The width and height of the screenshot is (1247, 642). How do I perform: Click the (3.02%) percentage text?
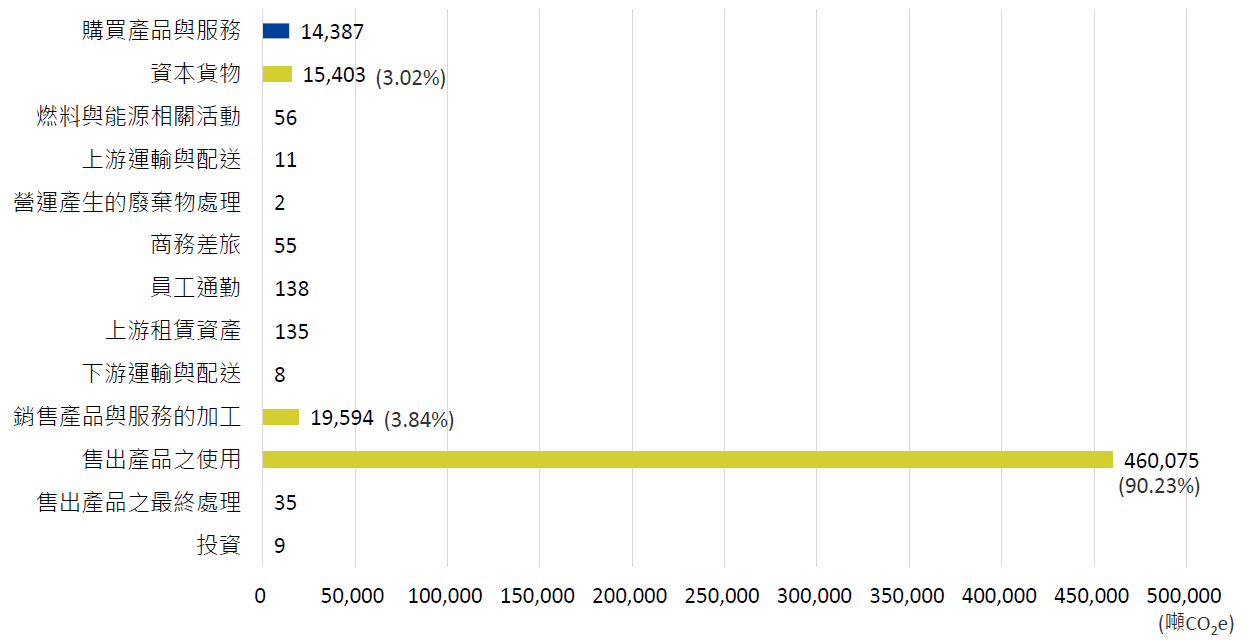410,77
